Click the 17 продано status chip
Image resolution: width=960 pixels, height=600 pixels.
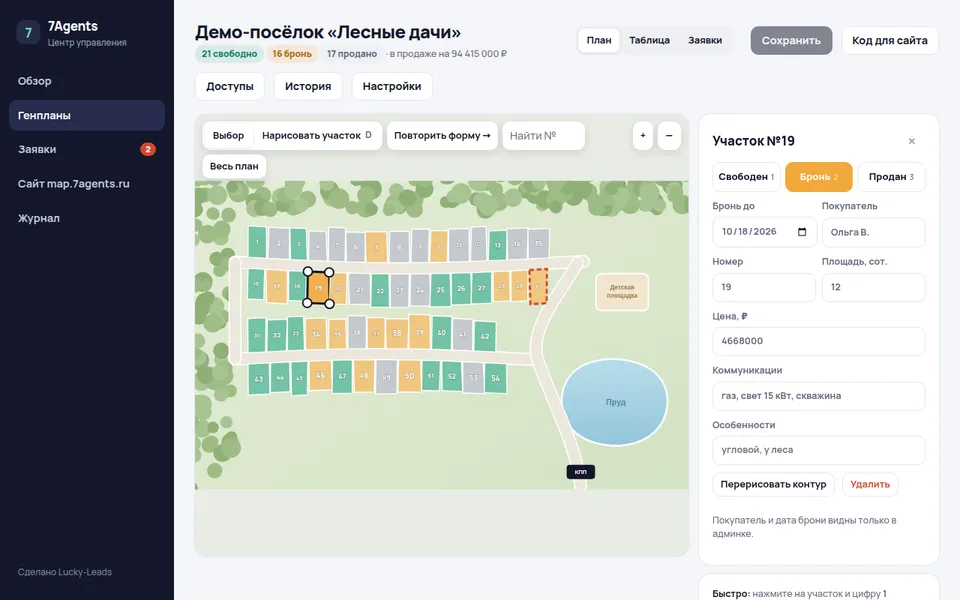[352, 54]
